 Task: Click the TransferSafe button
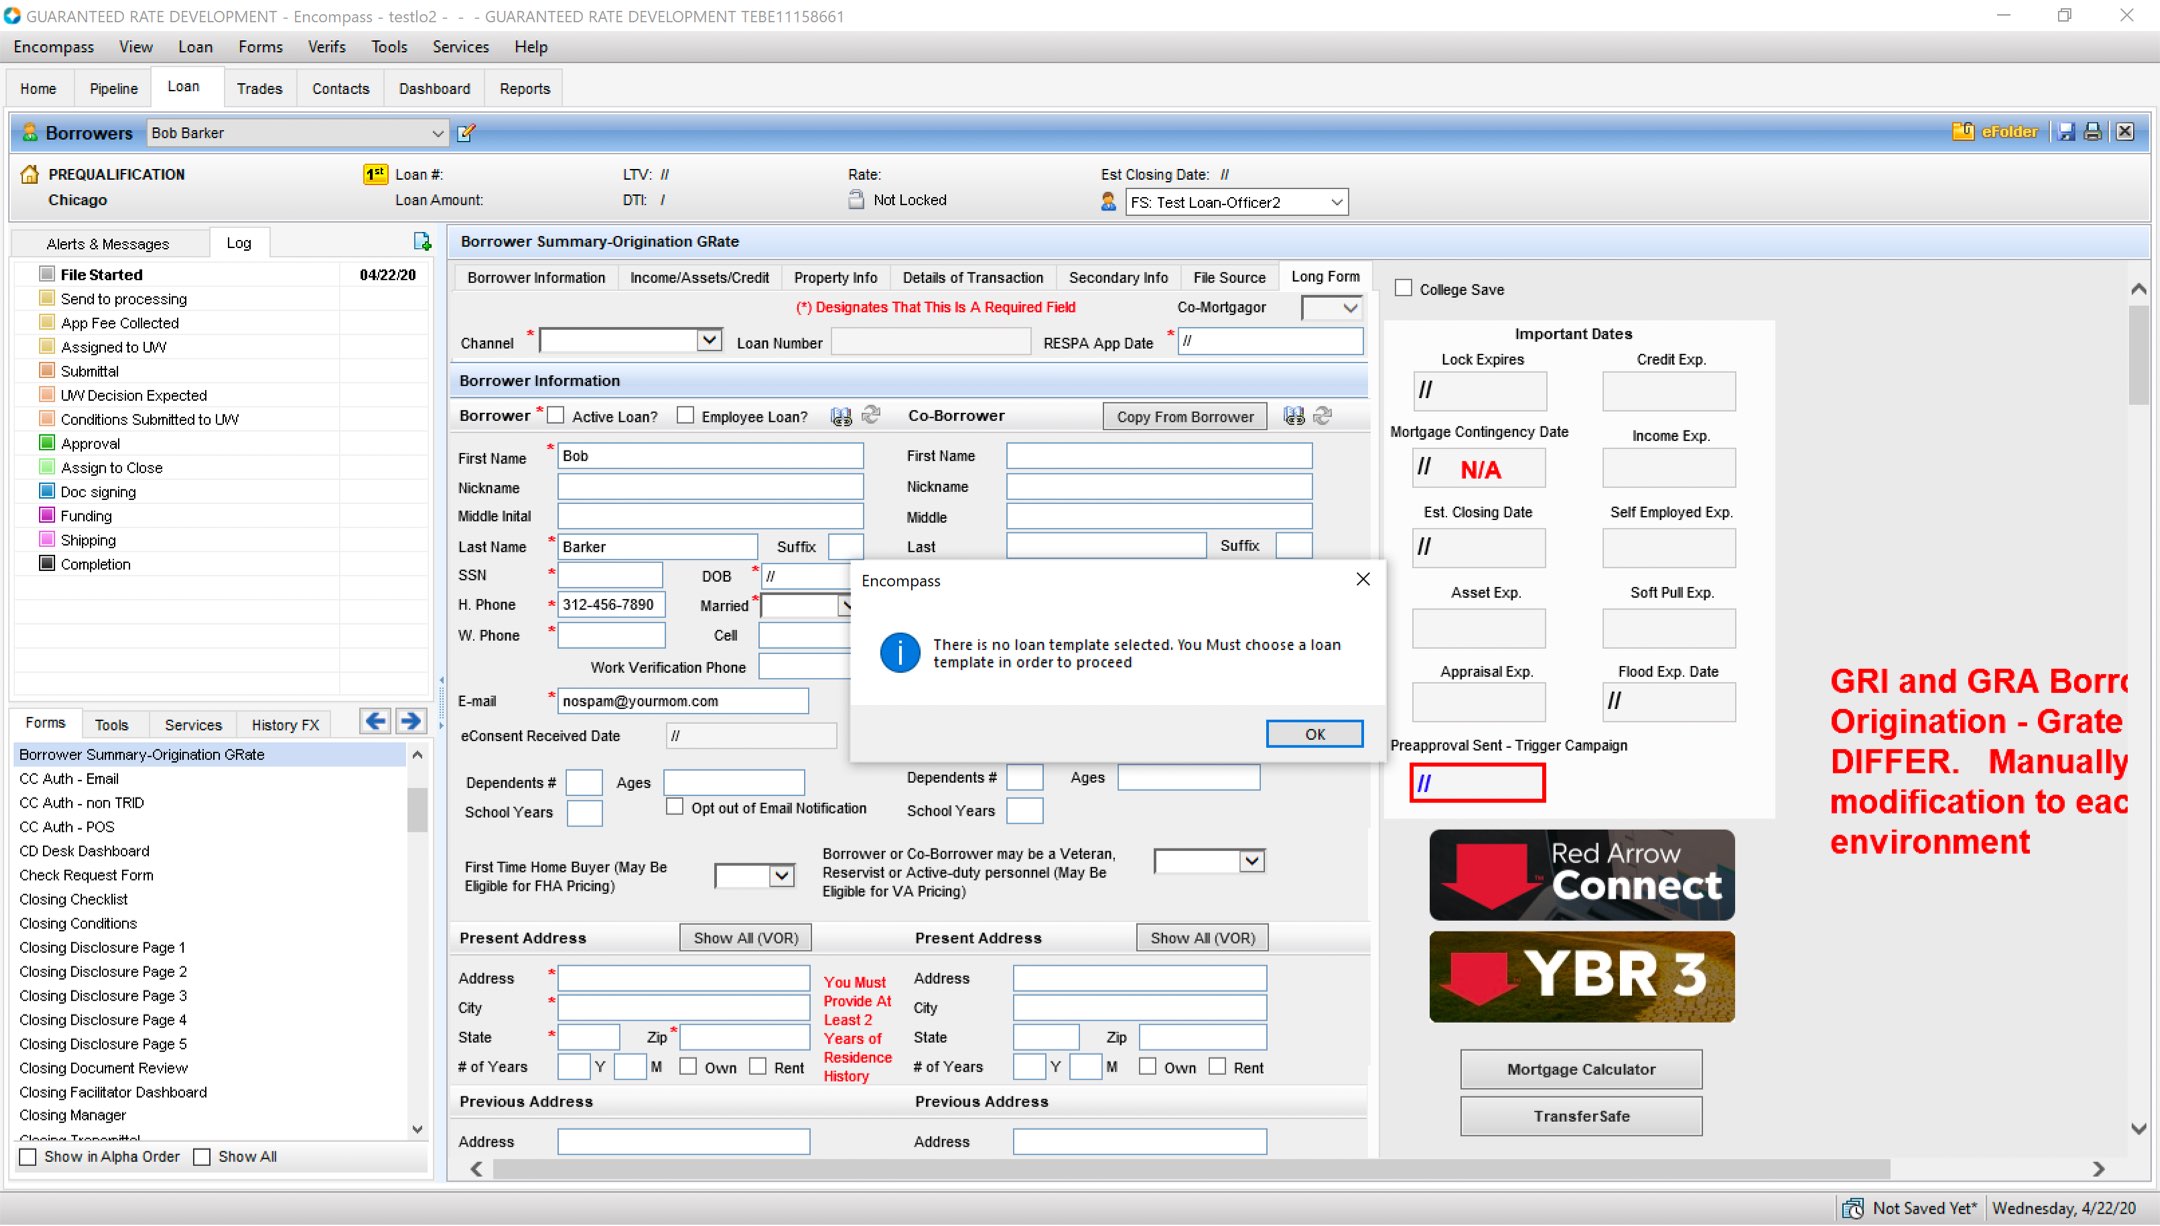1581,1116
